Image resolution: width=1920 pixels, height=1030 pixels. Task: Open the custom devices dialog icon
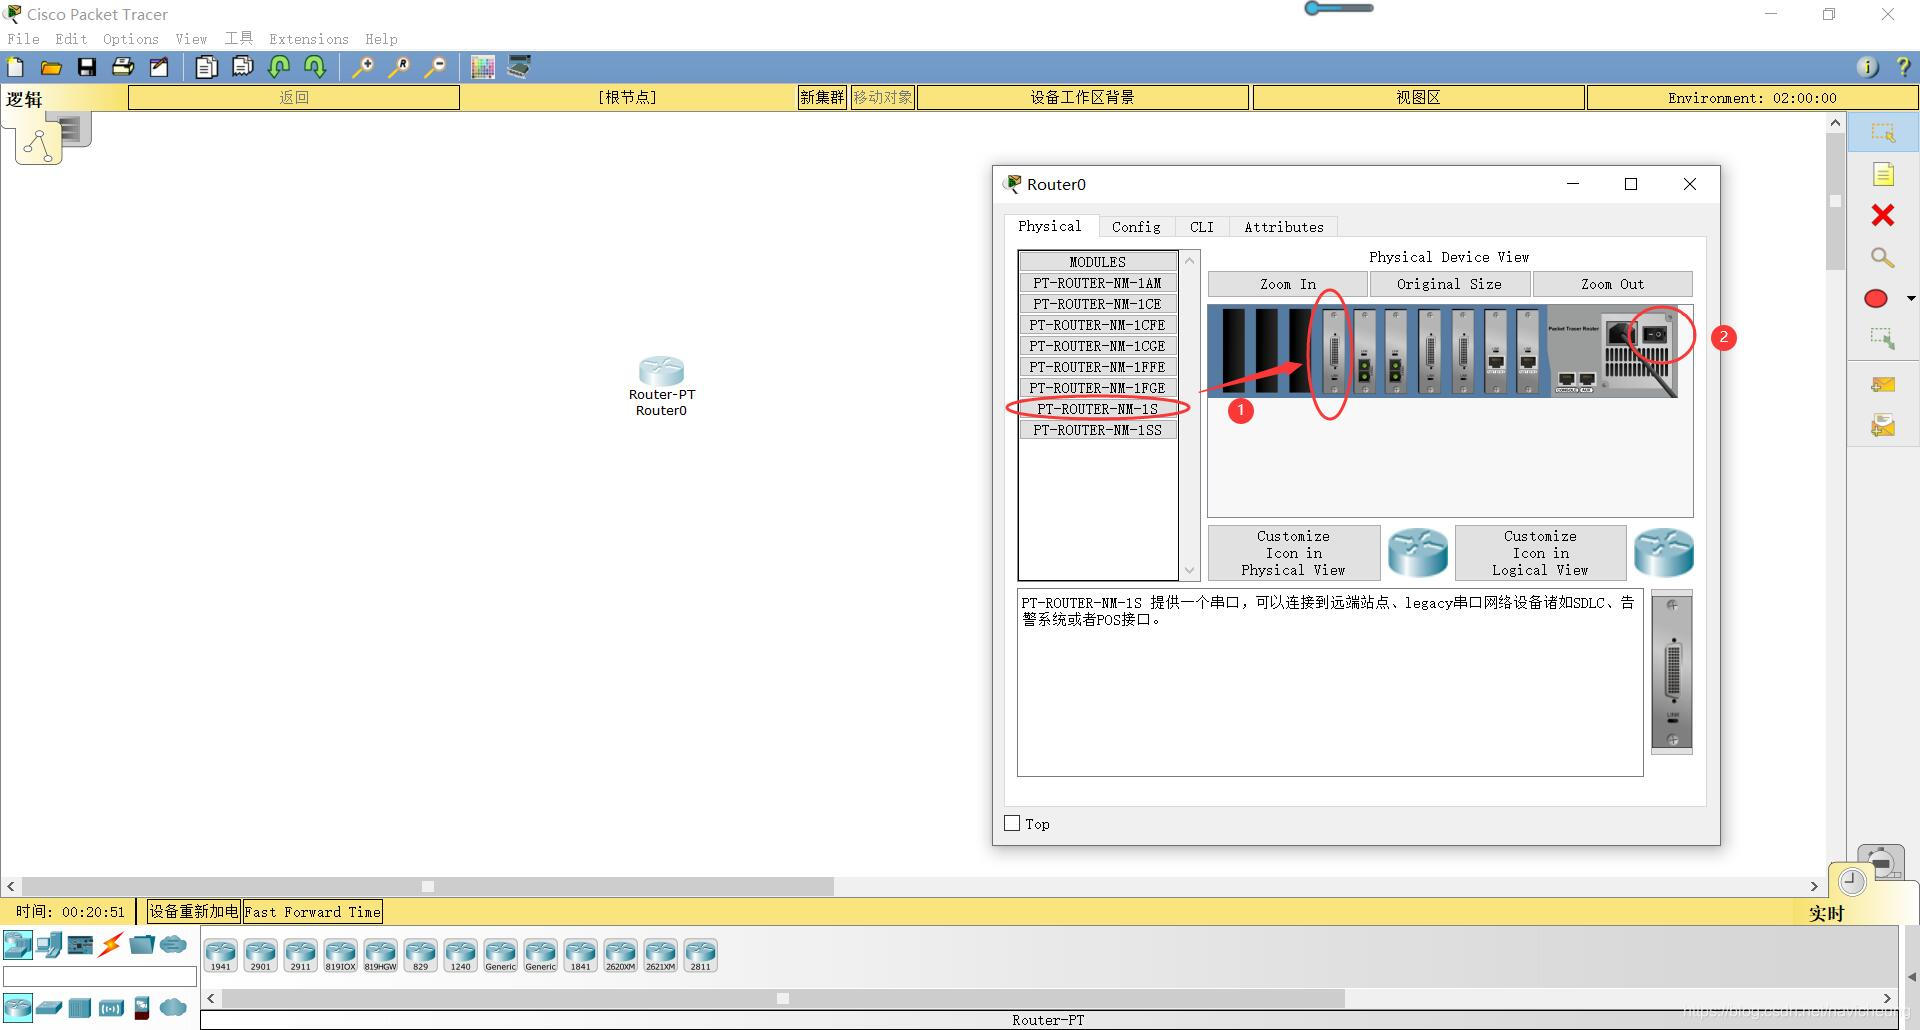pyautogui.click(x=519, y=67)
